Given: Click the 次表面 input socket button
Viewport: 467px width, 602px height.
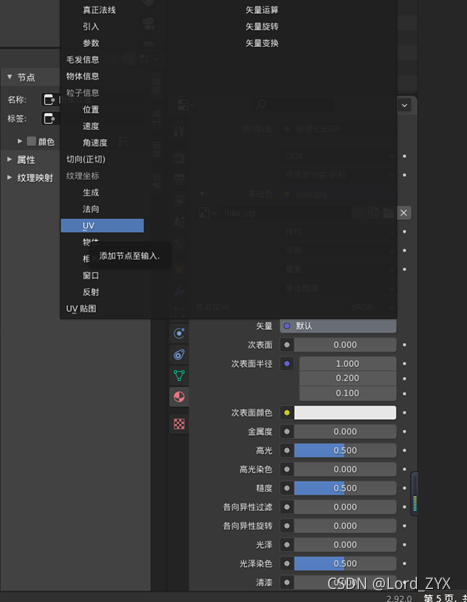Looking at the screenshot, I should (x=287, y=345).
